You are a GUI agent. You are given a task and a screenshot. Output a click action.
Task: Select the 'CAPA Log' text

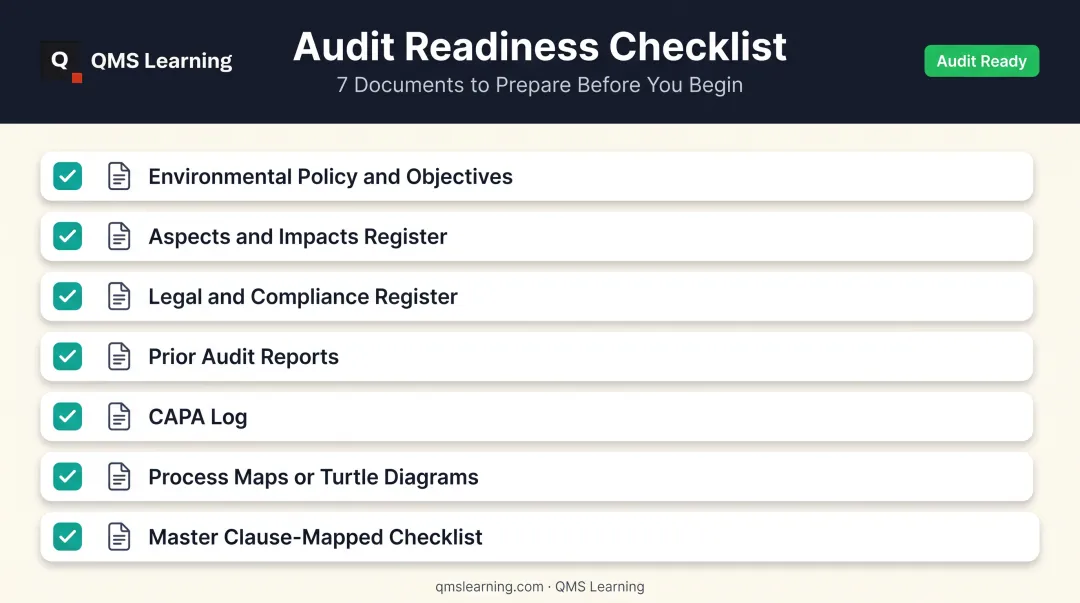tap(198, 417)
